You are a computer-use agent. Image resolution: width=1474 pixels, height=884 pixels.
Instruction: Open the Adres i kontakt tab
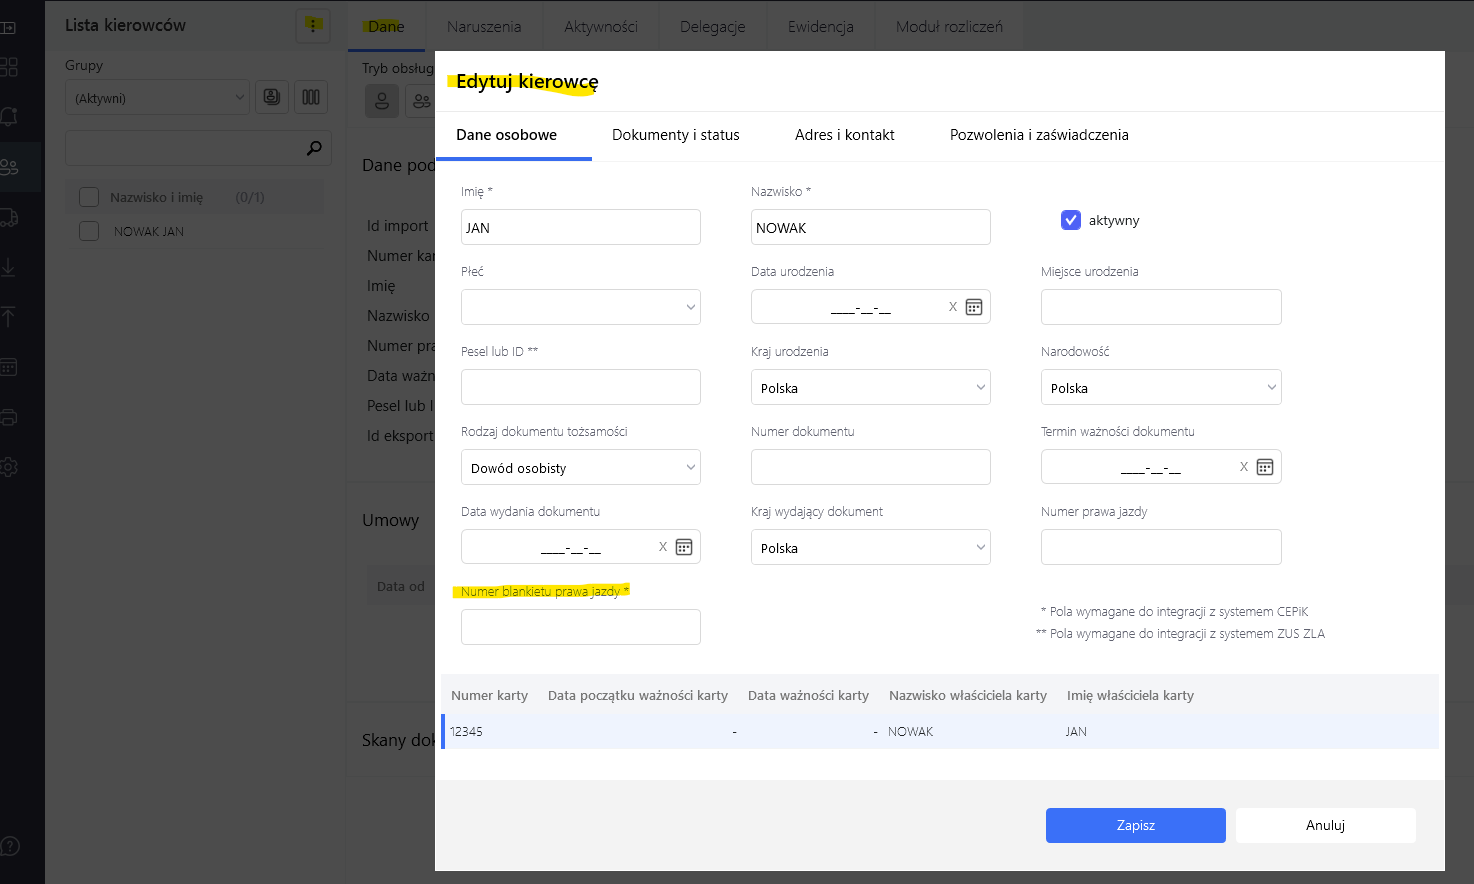(x=844, y=135)
